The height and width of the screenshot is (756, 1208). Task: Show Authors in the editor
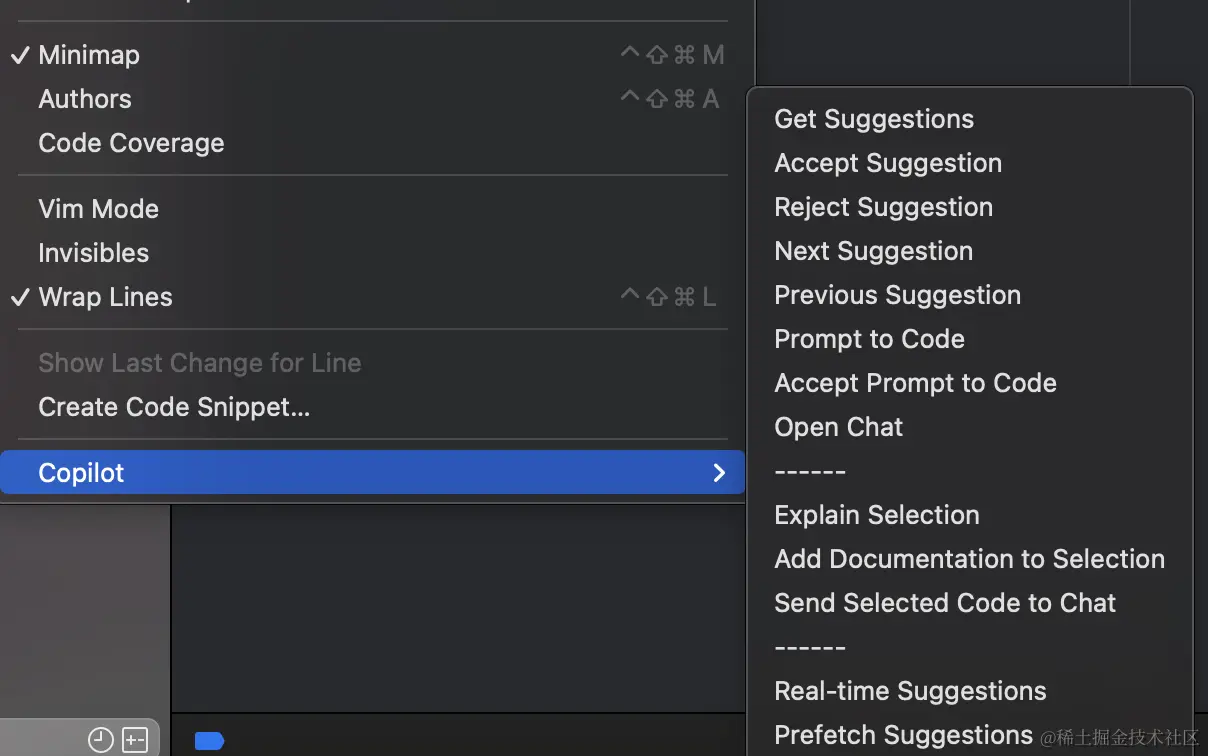pyautogui.click(x=85, y=99)
